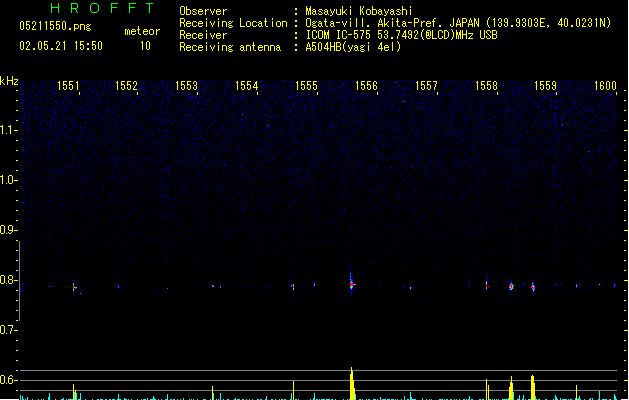
Task: Click the antenna text A504HB(yagi 4el)
Action: point(353,47)
